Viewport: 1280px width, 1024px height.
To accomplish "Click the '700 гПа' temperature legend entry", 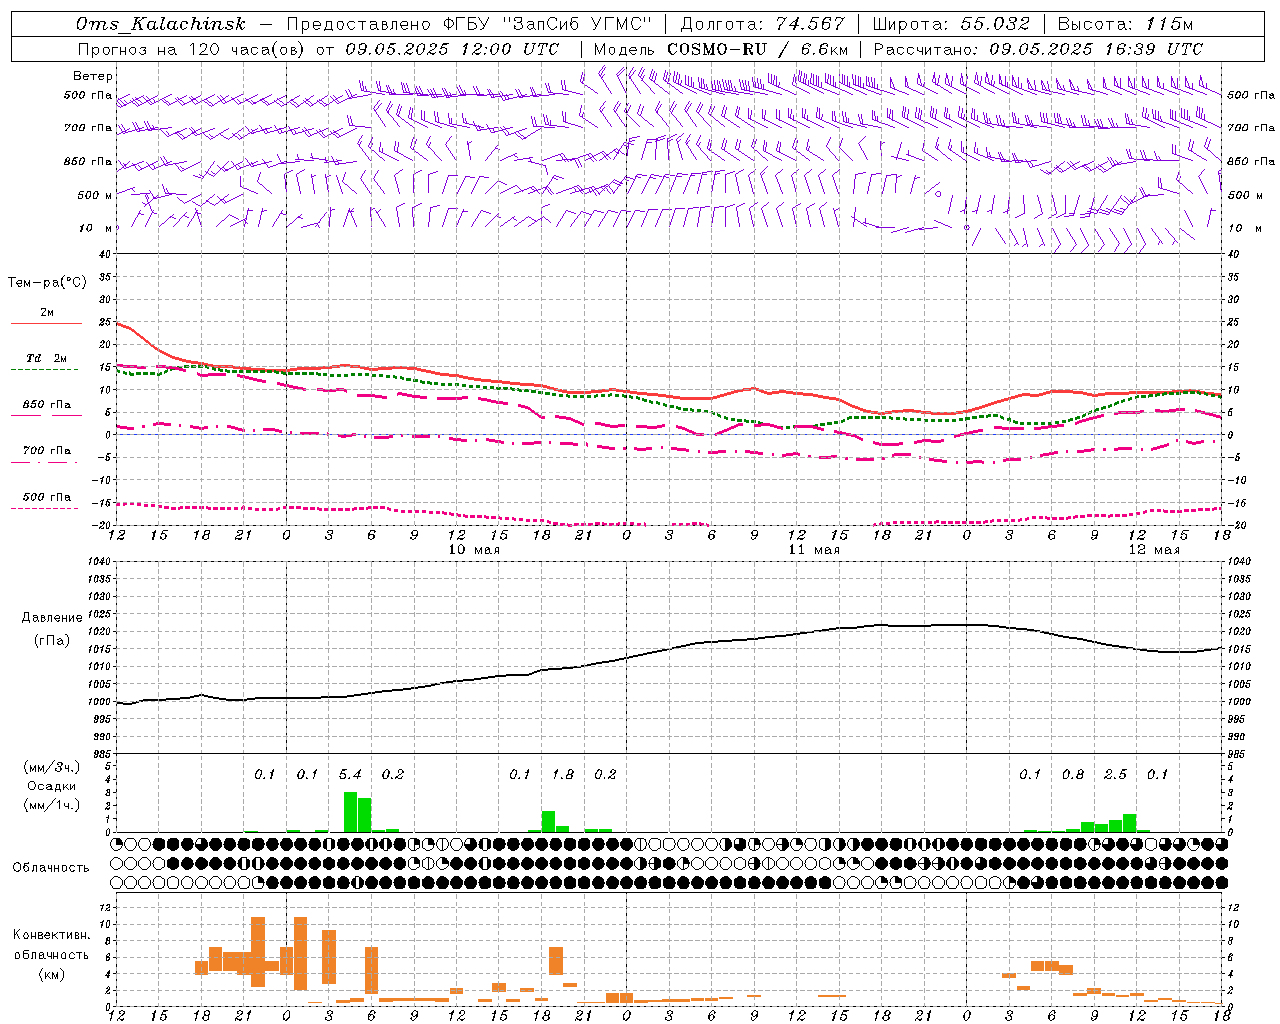I will (x=46, y=451).
